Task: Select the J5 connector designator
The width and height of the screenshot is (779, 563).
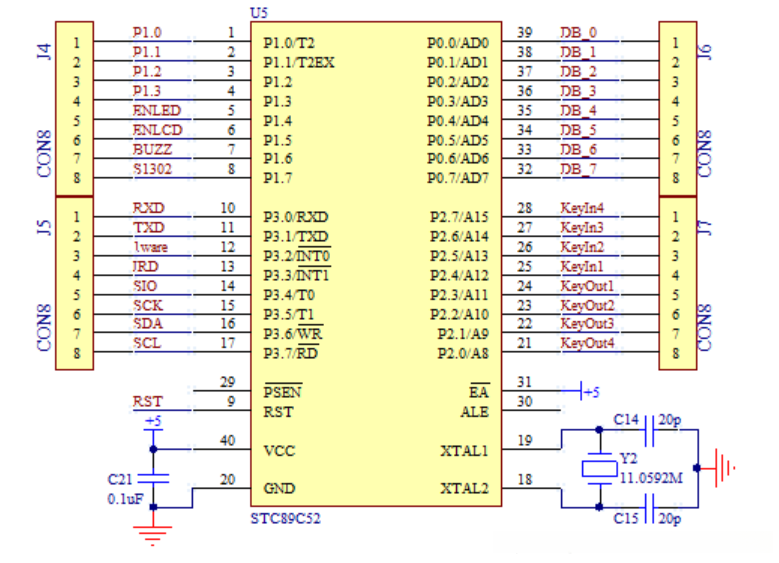Action: [44, 228]
